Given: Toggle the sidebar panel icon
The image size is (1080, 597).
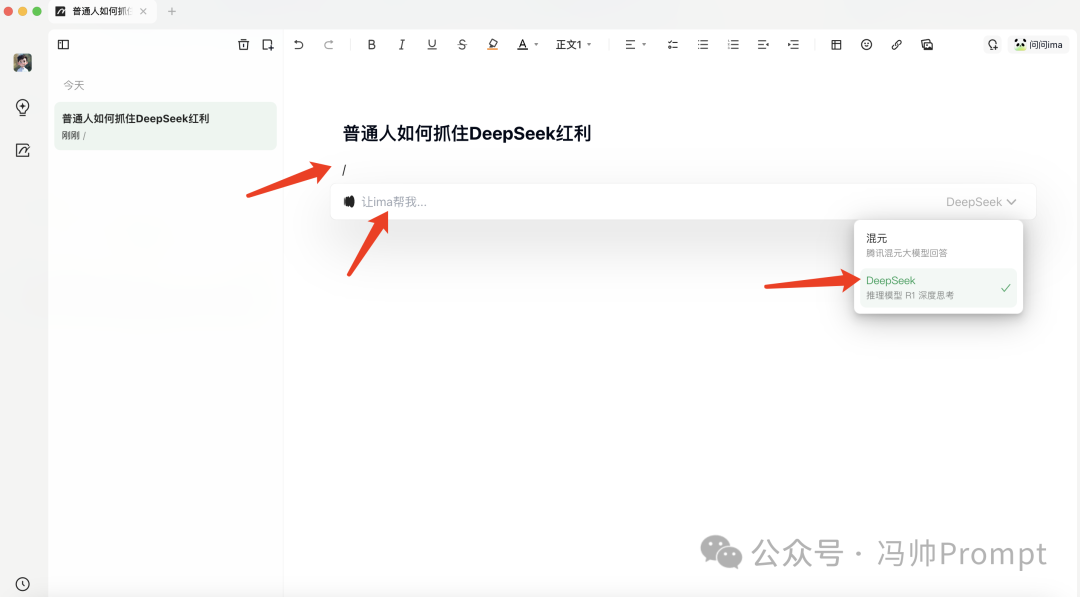Looking at the screenshot, I should (x=63, y=45).
